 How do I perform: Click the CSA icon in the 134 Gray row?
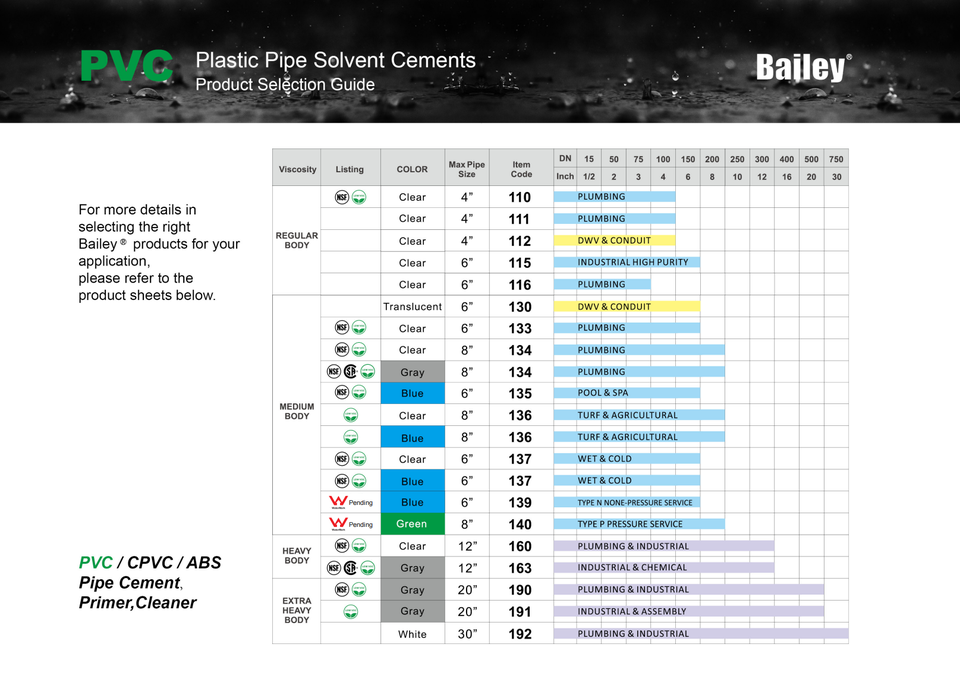(x=350, y=371)
